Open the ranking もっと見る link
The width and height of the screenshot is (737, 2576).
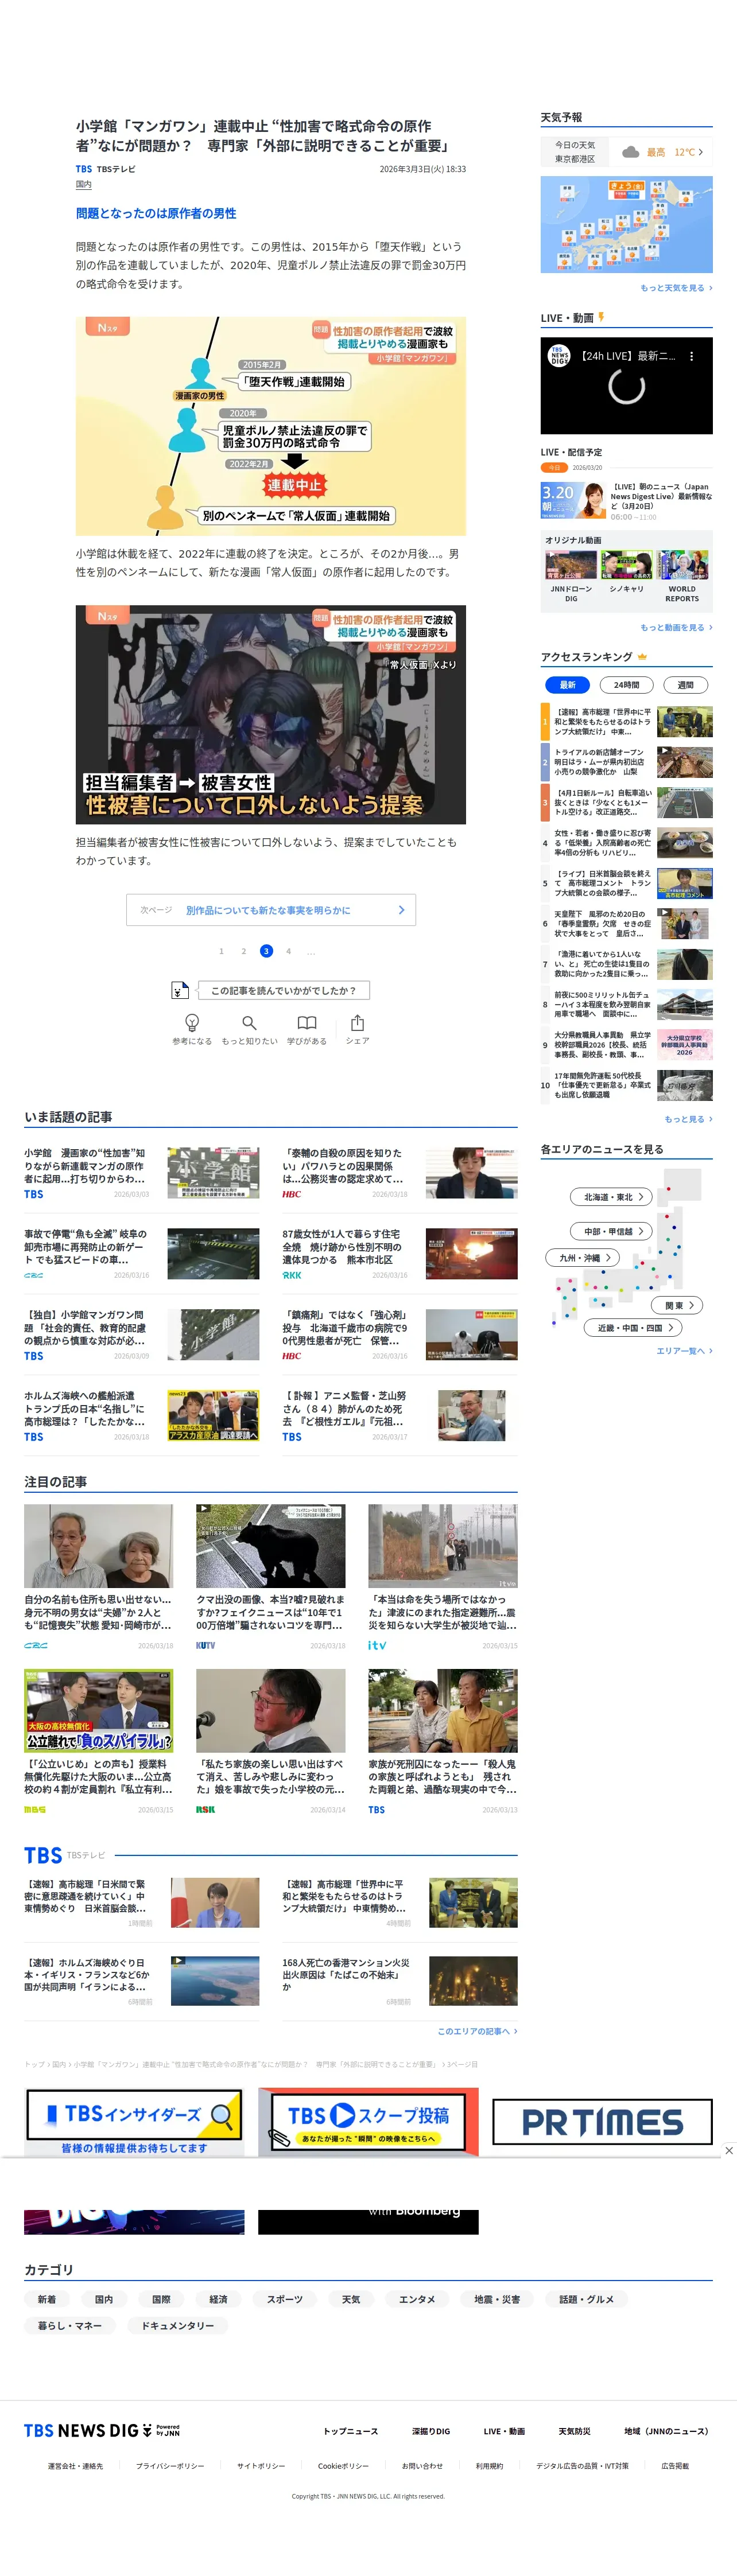pyautogui.click(x=688, y=1119)
